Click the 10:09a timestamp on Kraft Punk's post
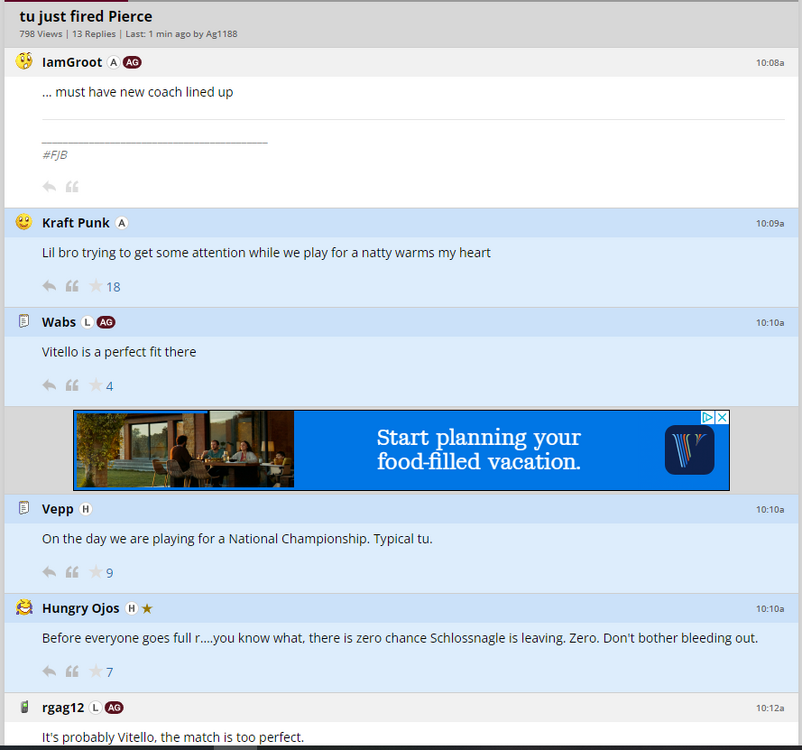The image size is (802, 750). pos(769,224)
